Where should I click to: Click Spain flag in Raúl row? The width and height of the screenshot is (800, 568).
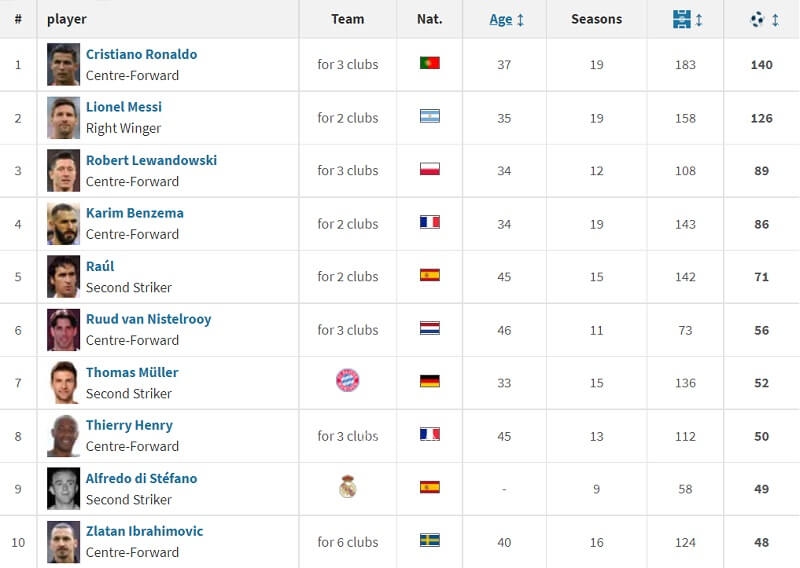(430, 275)
